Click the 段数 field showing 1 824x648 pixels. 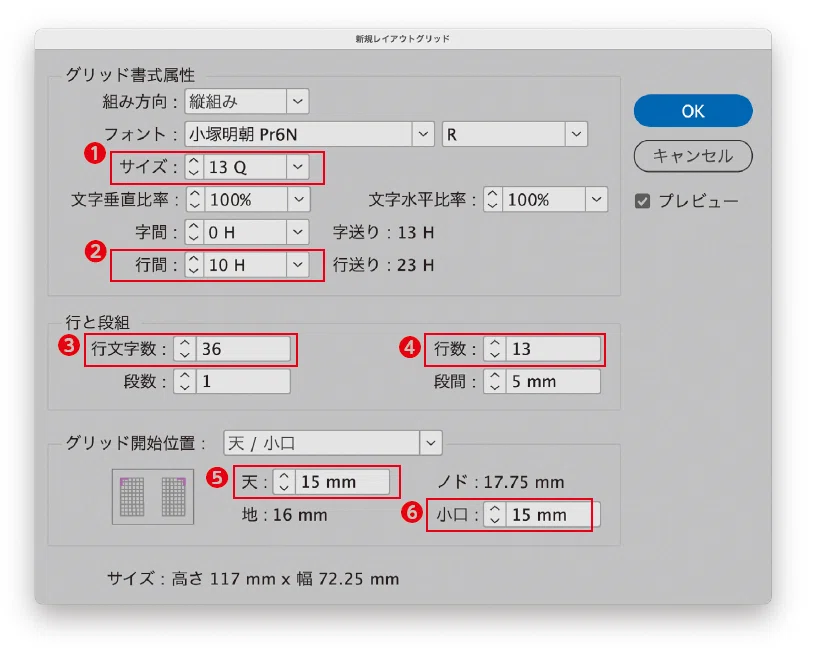tap(243, 382)
